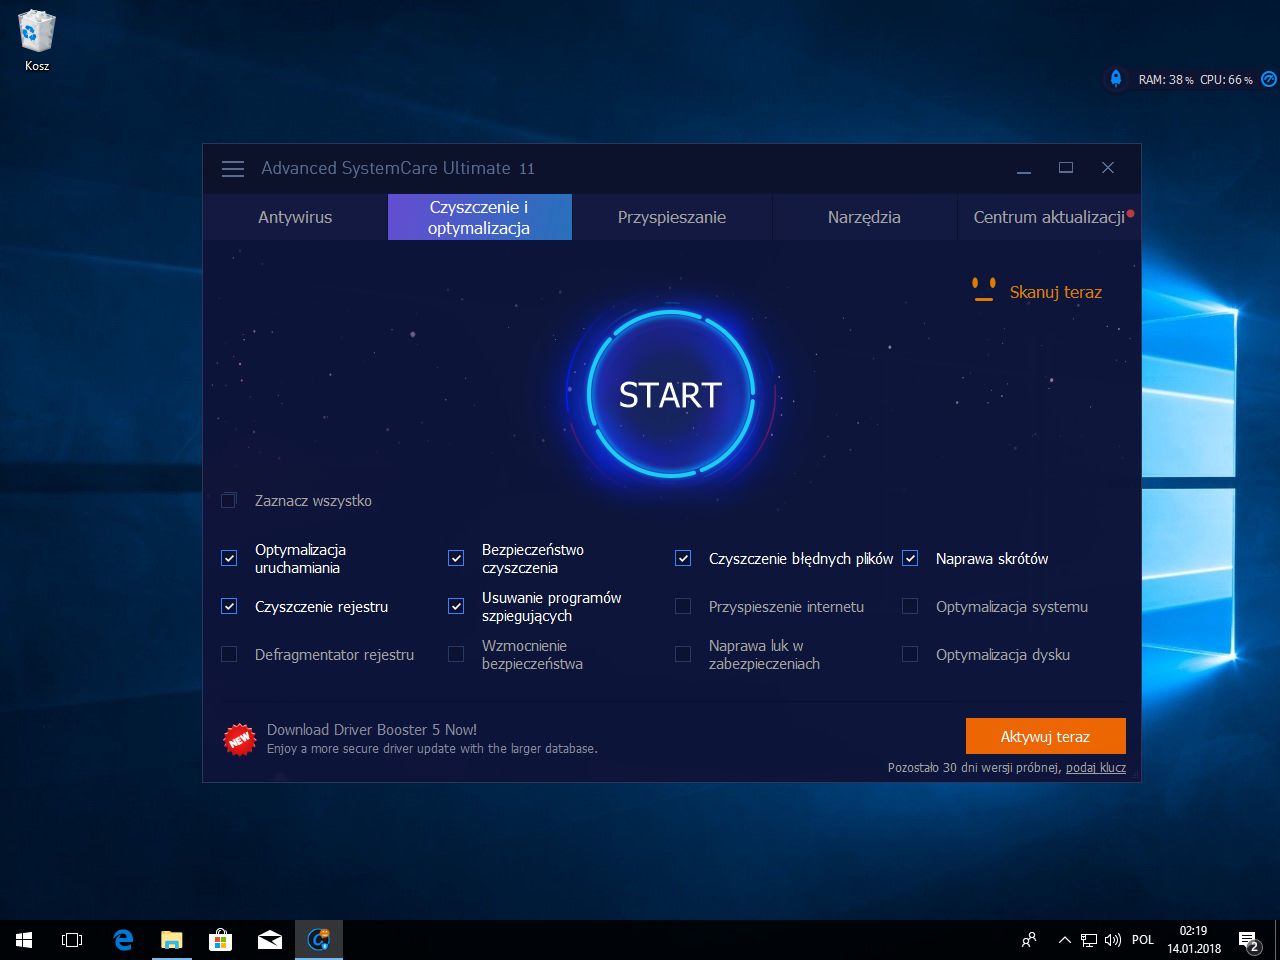Viewport: 1280px width, 960px height.
Task: Click the red NEW badge icon
Action: pyautogui.click(x=239, y=740)
